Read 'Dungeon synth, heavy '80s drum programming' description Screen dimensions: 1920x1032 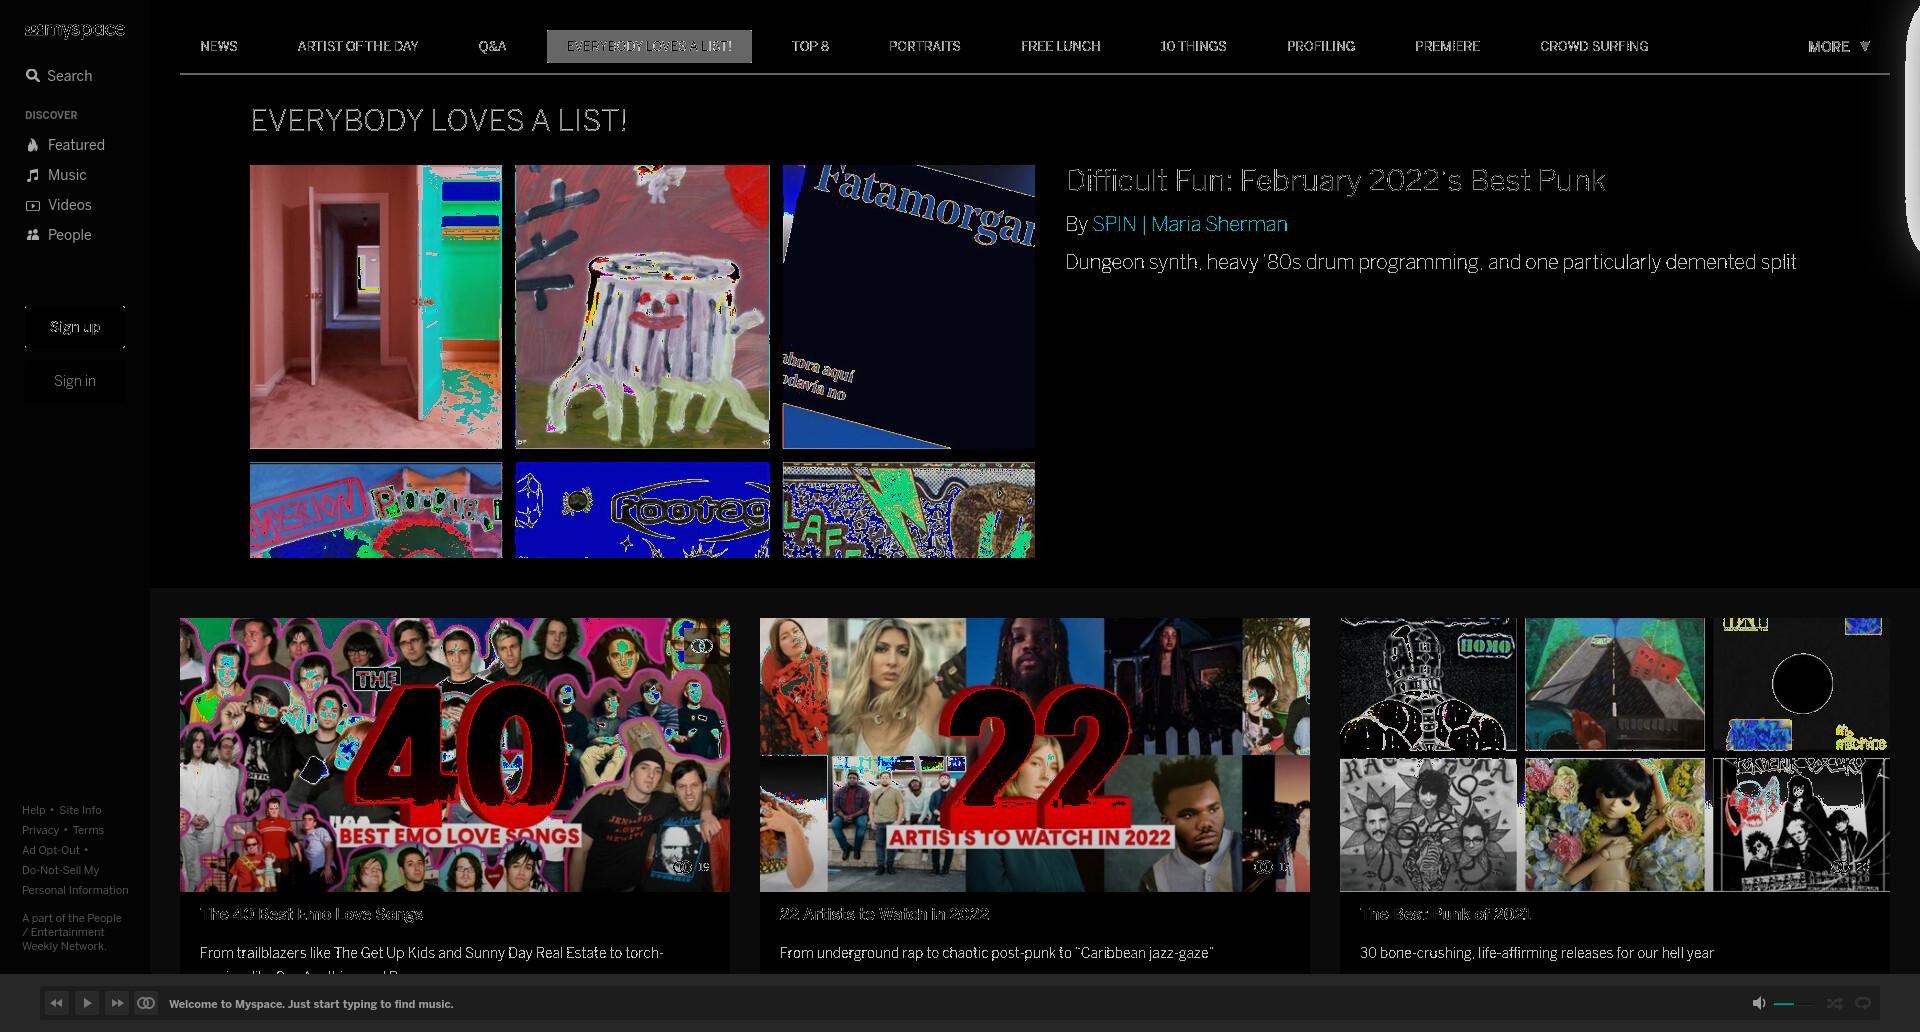1431,262
